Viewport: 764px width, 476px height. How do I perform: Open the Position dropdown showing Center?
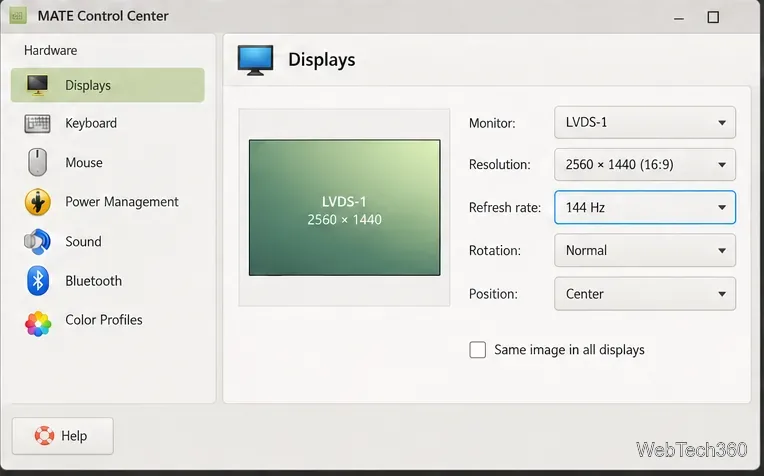645,294
